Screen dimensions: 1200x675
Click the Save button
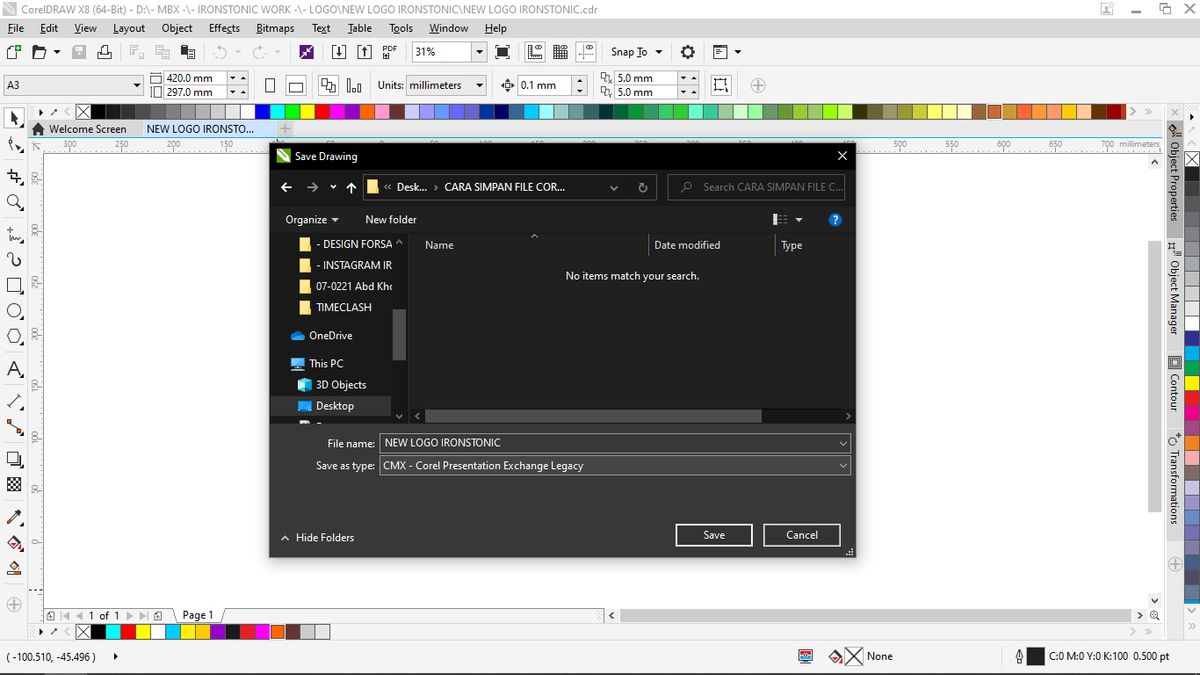coord(714,535)
